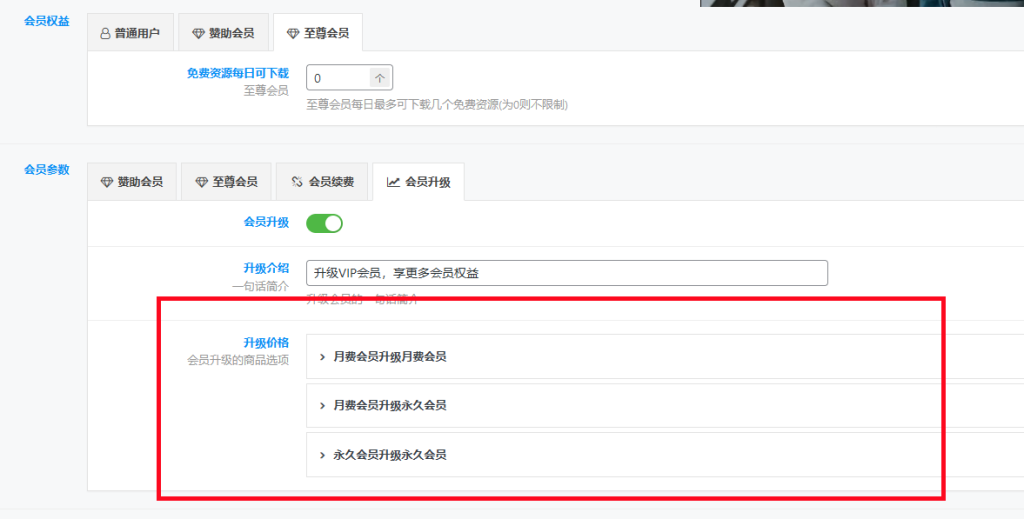Click renewal link icon on 会员续费 tab
Image resolution: width=1024 pixels, height=519 pixels.
pos(297,182)
